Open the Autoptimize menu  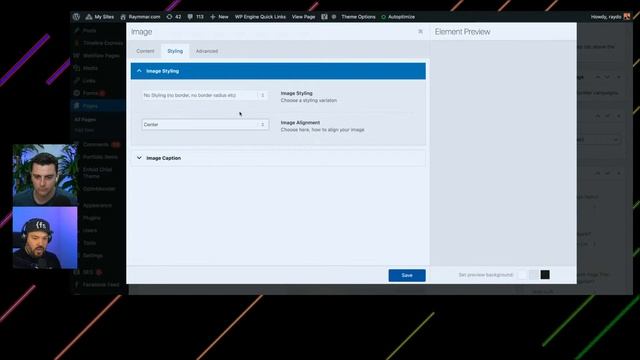(x=398, y=17)
